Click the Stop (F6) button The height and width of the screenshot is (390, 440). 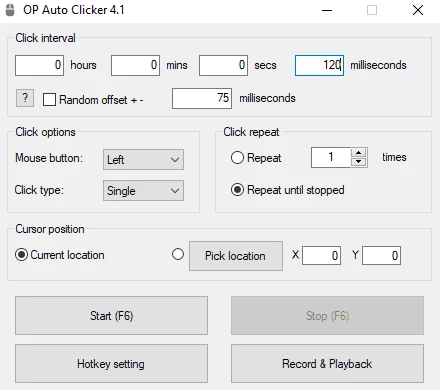click(x=327, y=315)
